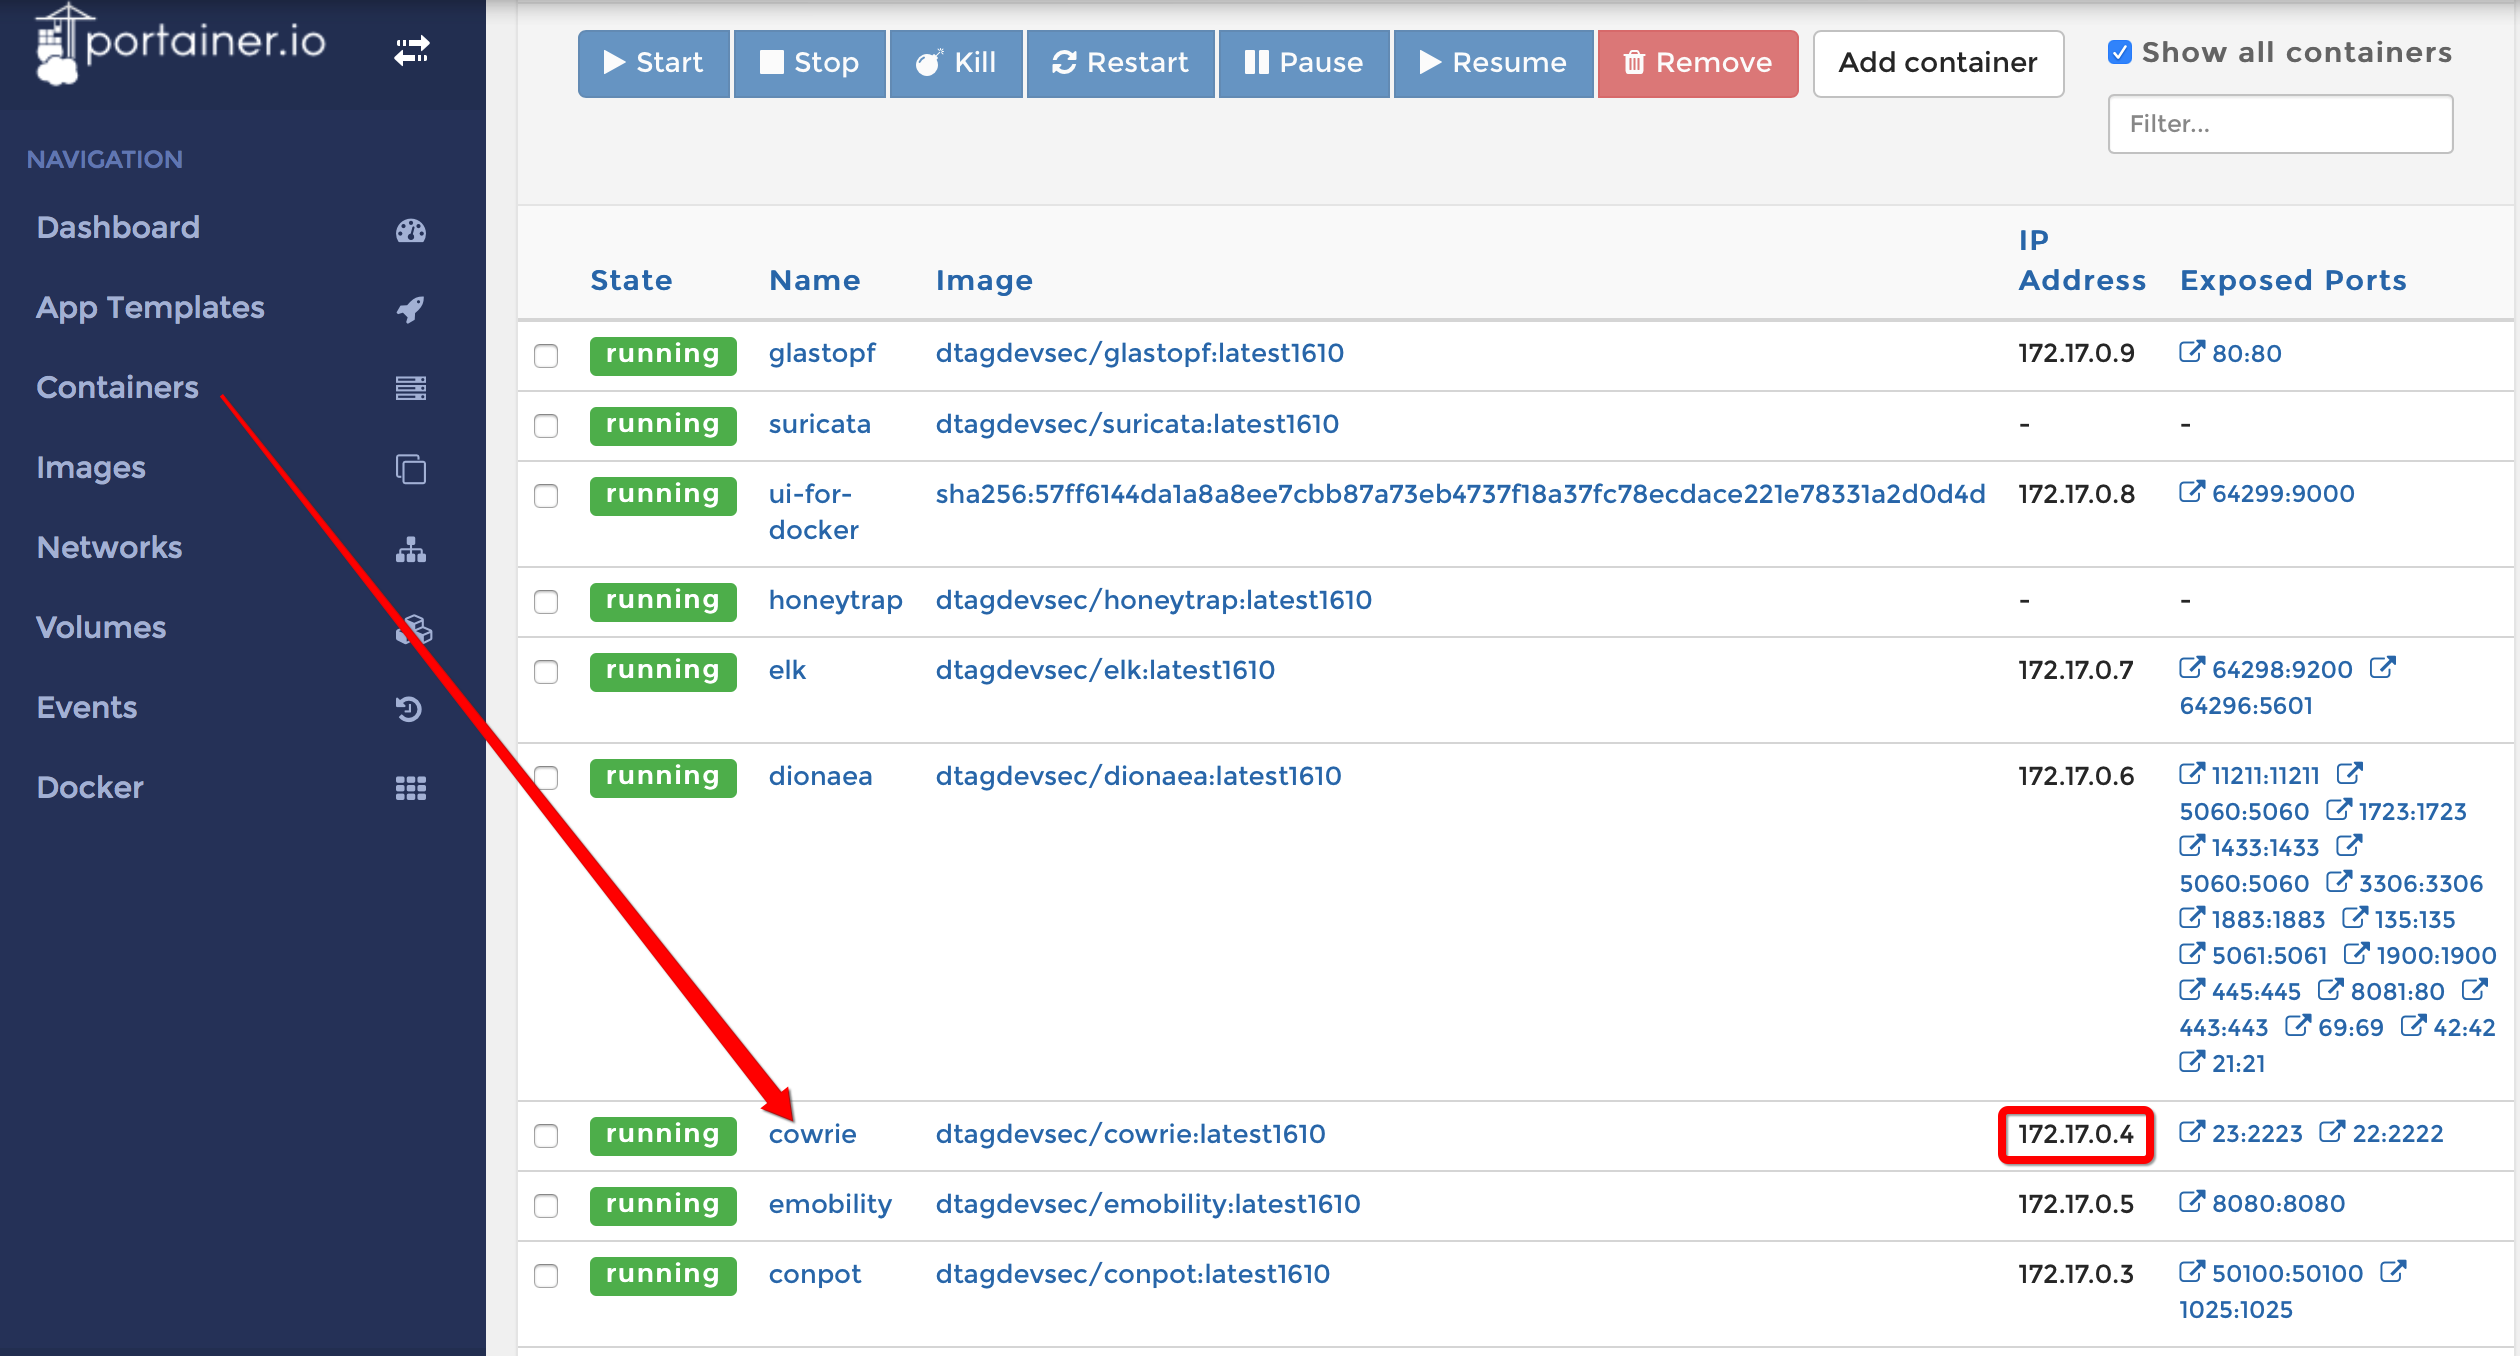Go to Containers in the navigation
This screenshot has height=1356, width=2520.
117,388
